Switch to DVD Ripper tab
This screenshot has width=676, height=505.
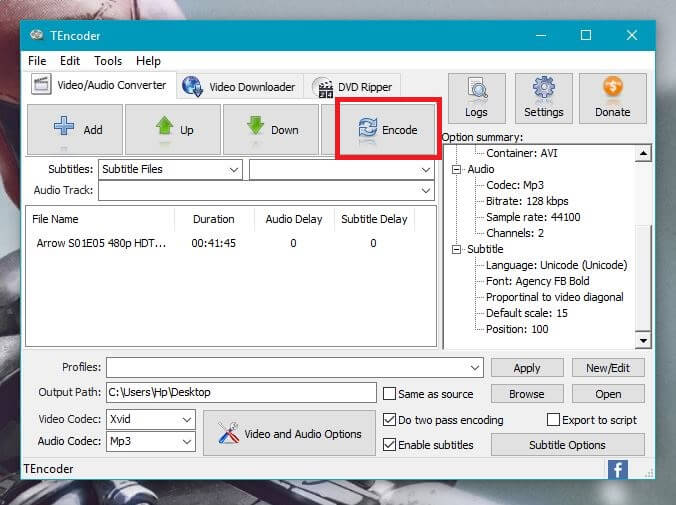353,87
